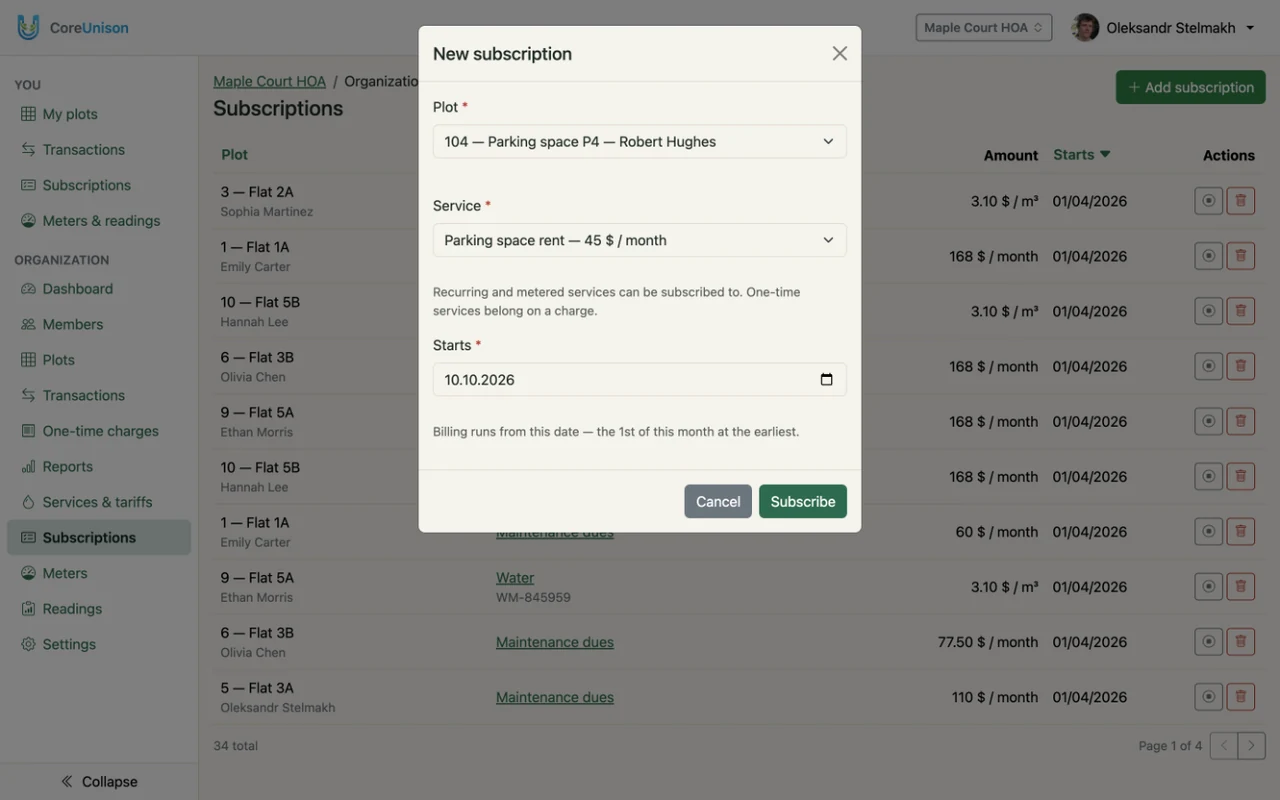Delete subscription for 3 — Flat 2A

coord(1241,201)
